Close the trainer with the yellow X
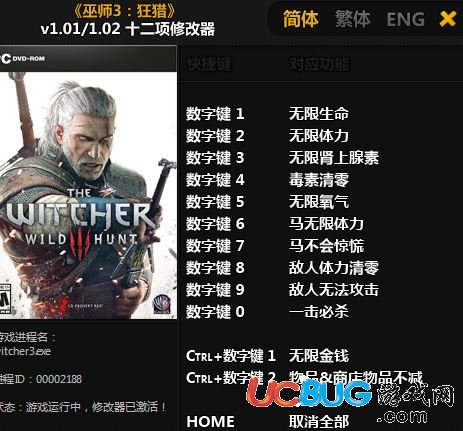This screenshot has height=431, width=463. point(448,19)
